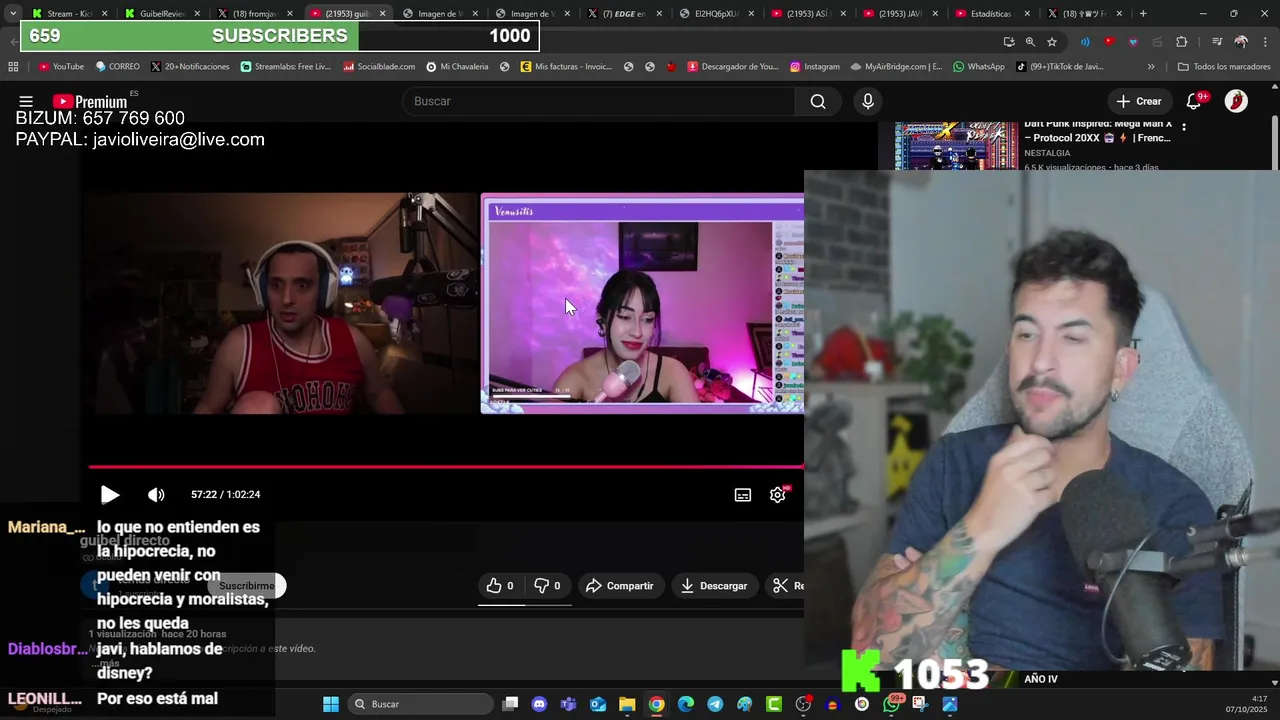Open the Descargador de You... bookmark
This screenshot has width=1280, height=720.
point(732,67)
